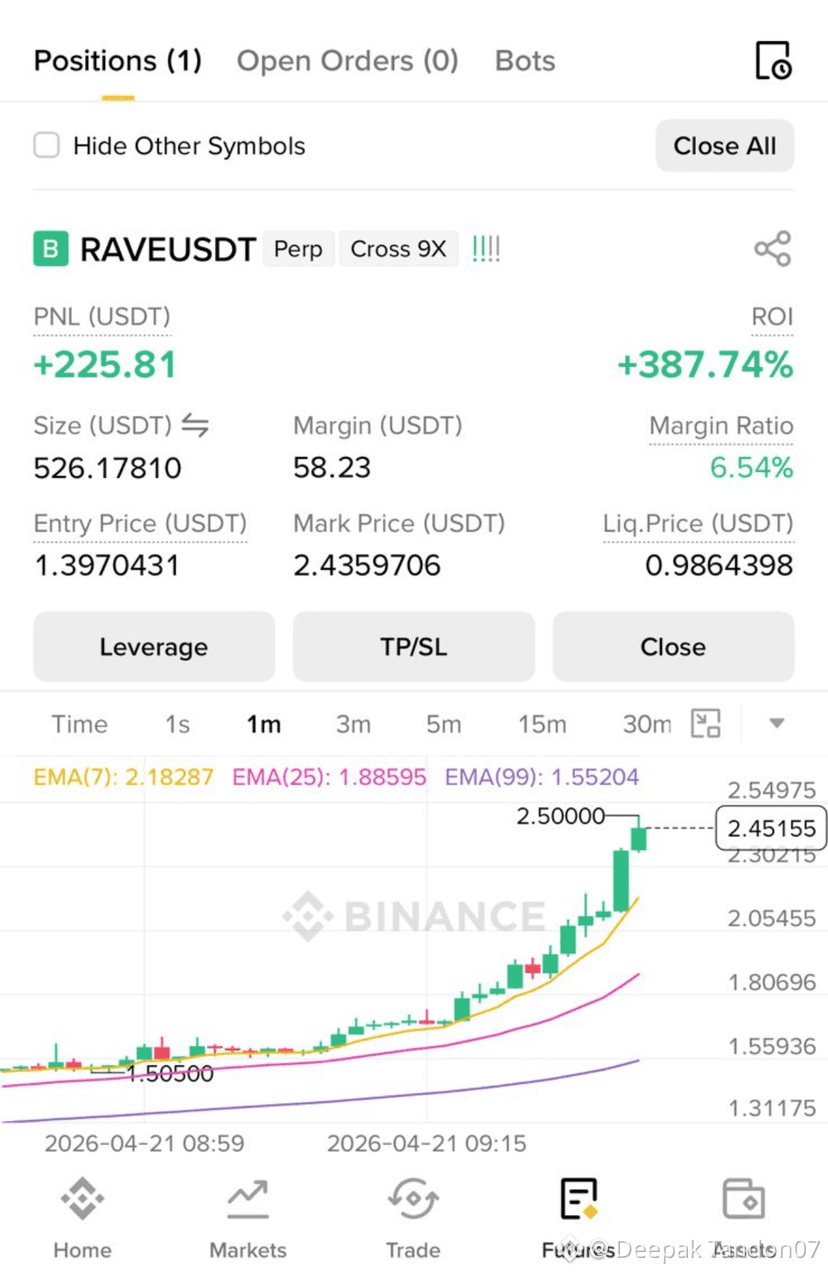This screenshot has height=1274, width=828.
Task: Tap the Cross 9X margin tag
Action: click(x=398, y=249)
